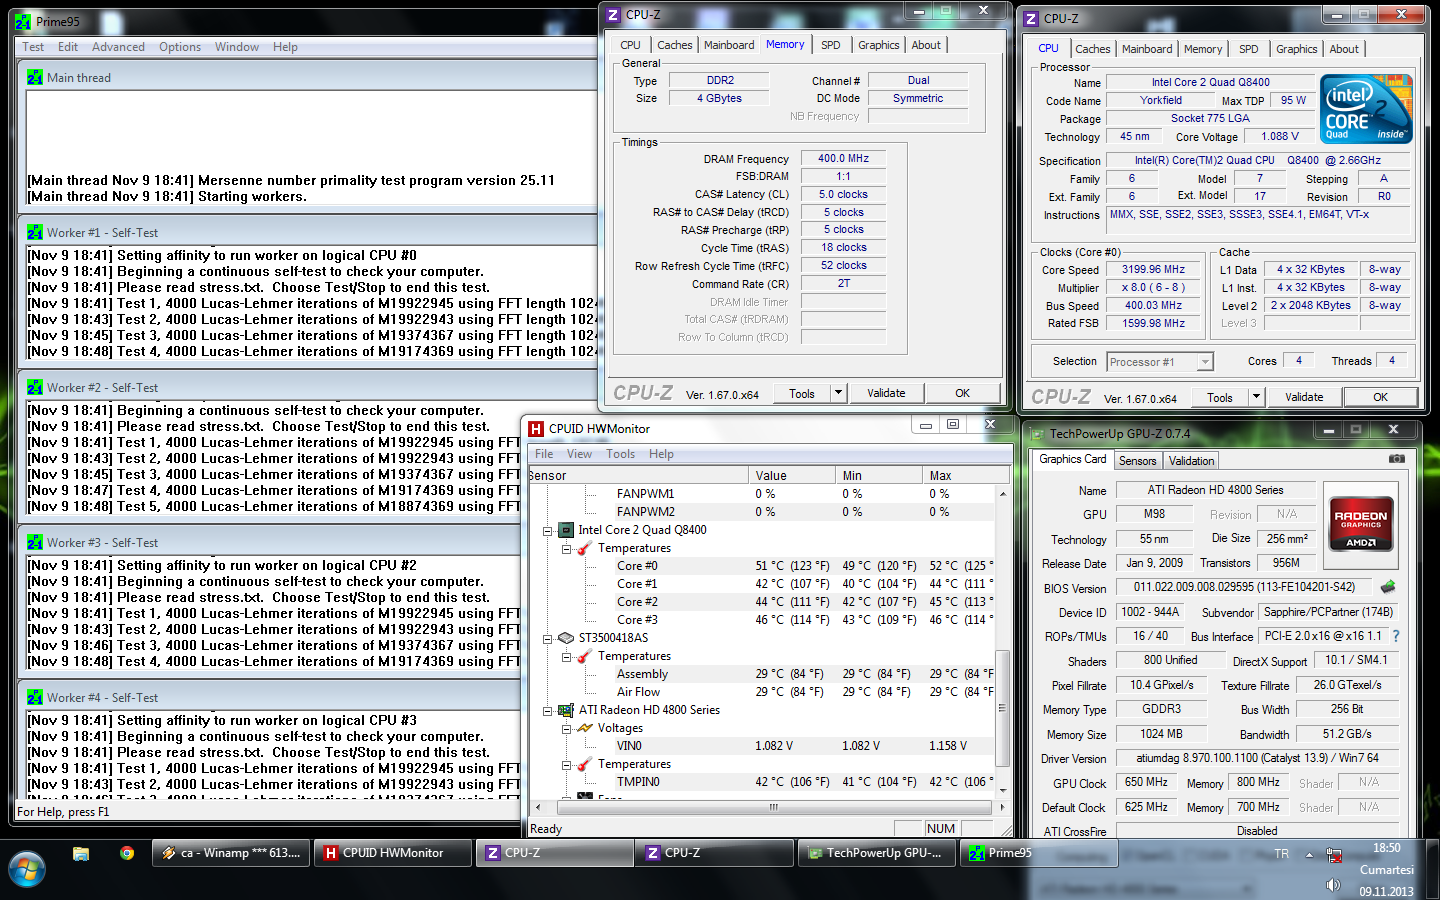Click Validate in CPU-Z CPU window
Image resolution: width=1440 pixels, height=900 pixels.
[1304, 397]
